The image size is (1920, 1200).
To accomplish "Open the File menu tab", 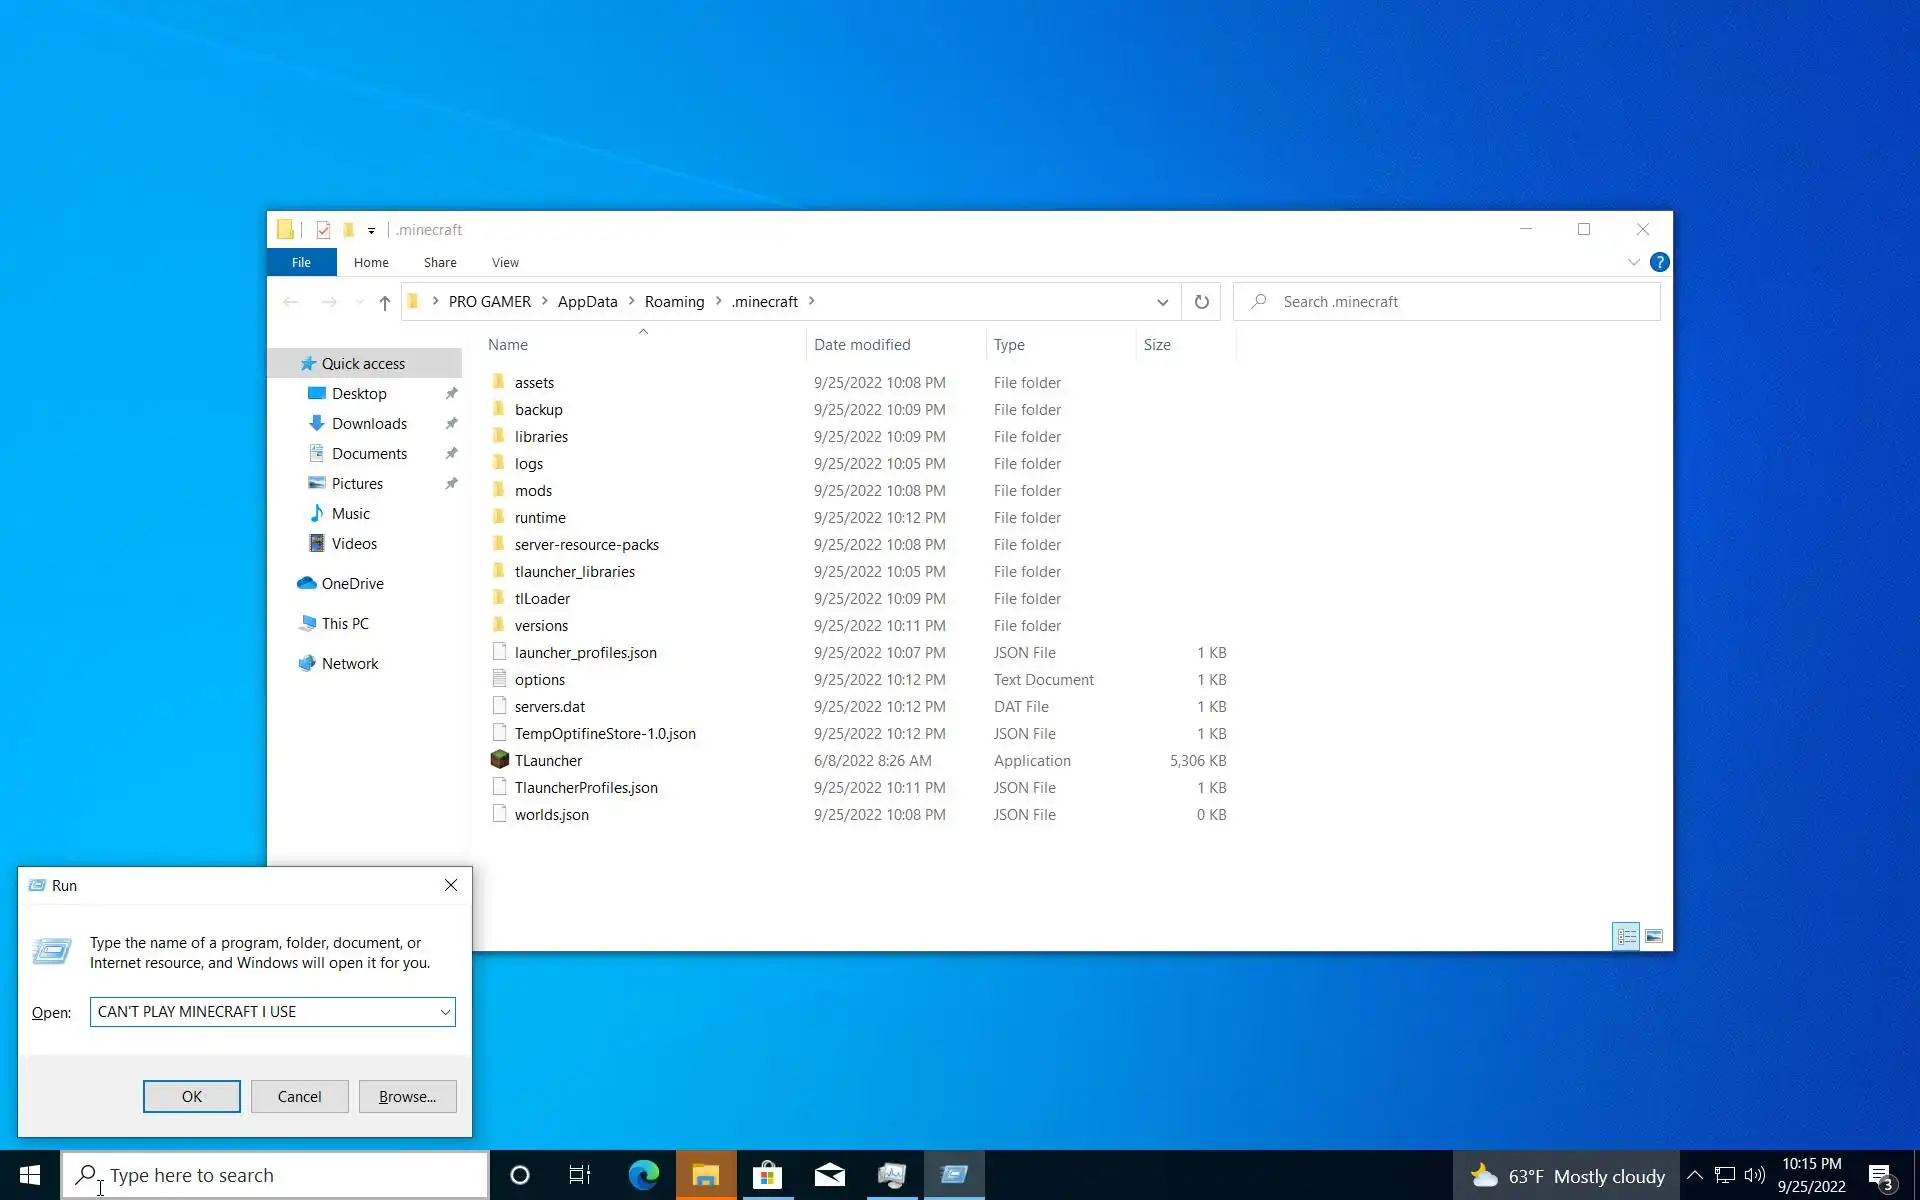I will [x=301, y=262].
